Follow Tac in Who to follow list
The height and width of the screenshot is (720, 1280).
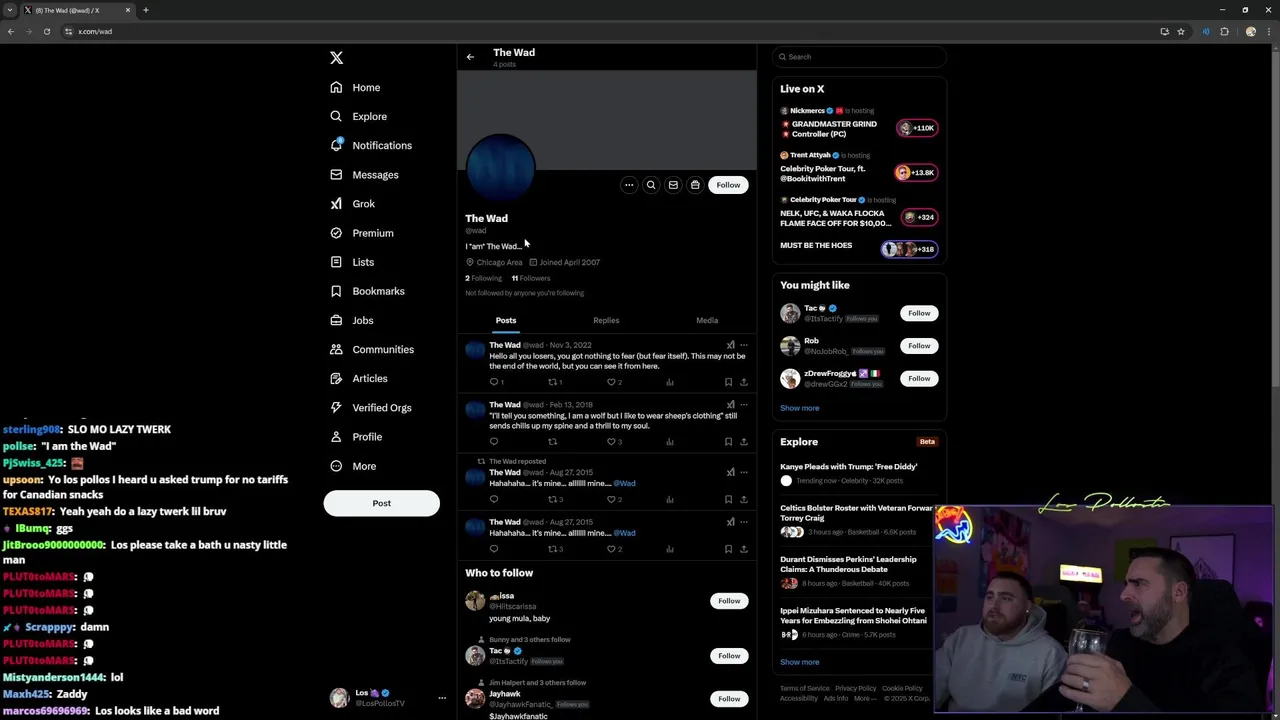point(729,655)
